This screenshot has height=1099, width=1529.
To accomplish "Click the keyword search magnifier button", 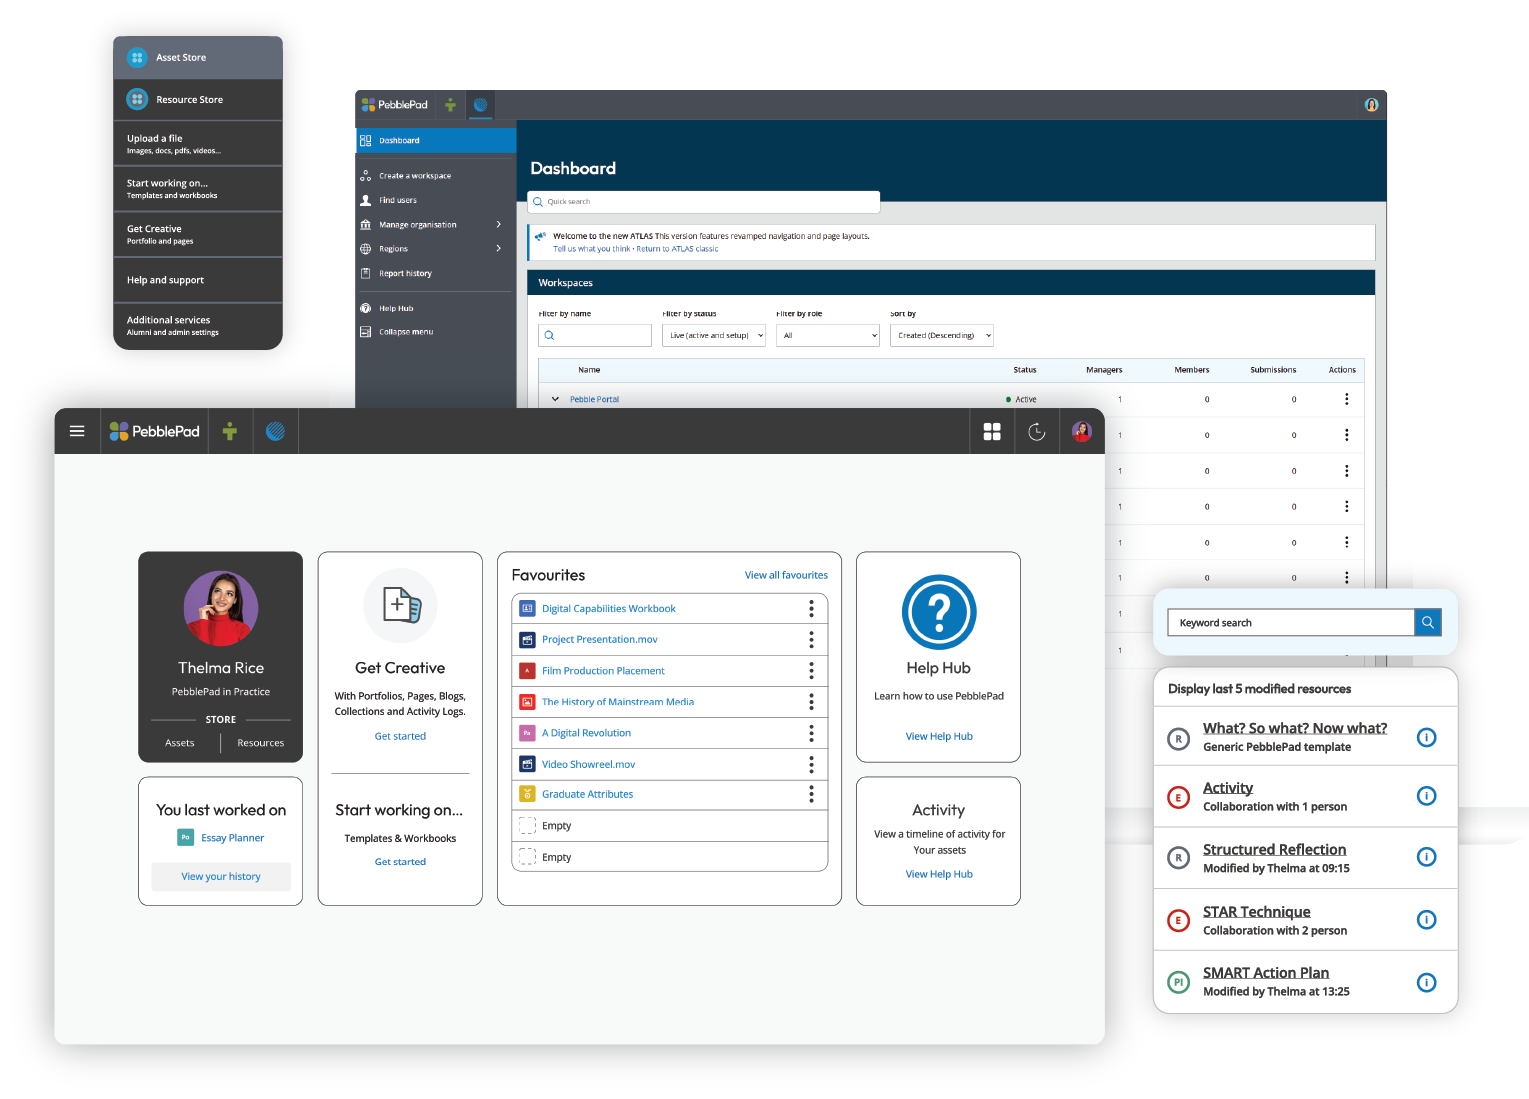I will coord(1427,622).
